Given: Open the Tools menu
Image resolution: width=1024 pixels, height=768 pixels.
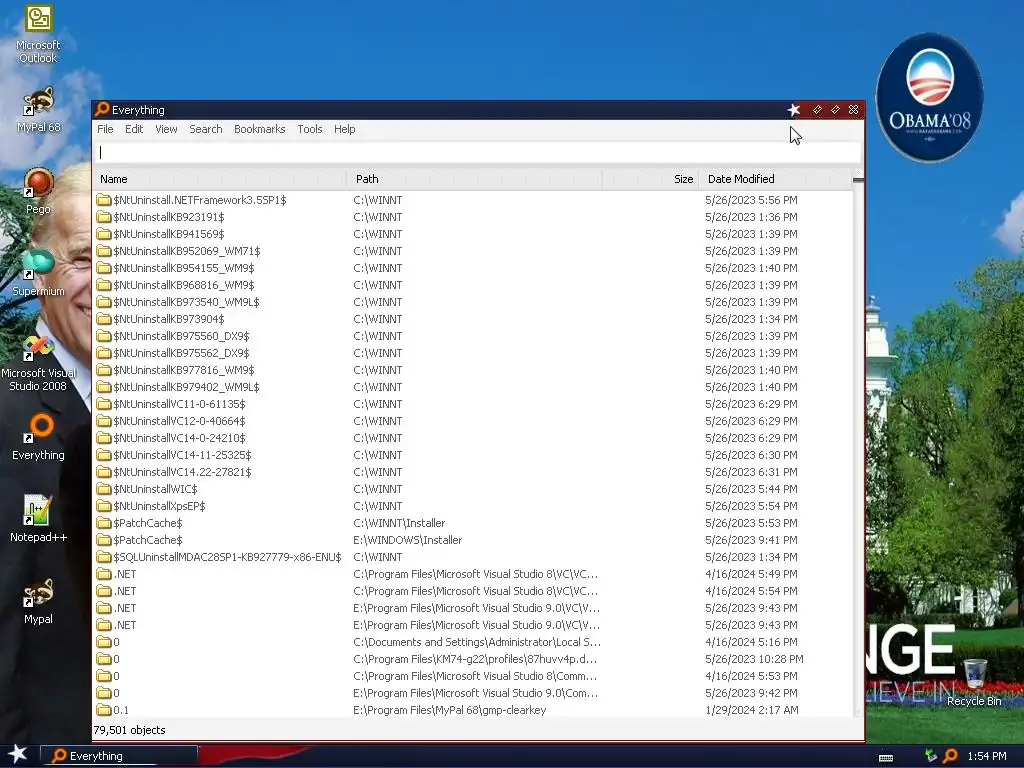Looking at the screenshot, I should (310, 129).
